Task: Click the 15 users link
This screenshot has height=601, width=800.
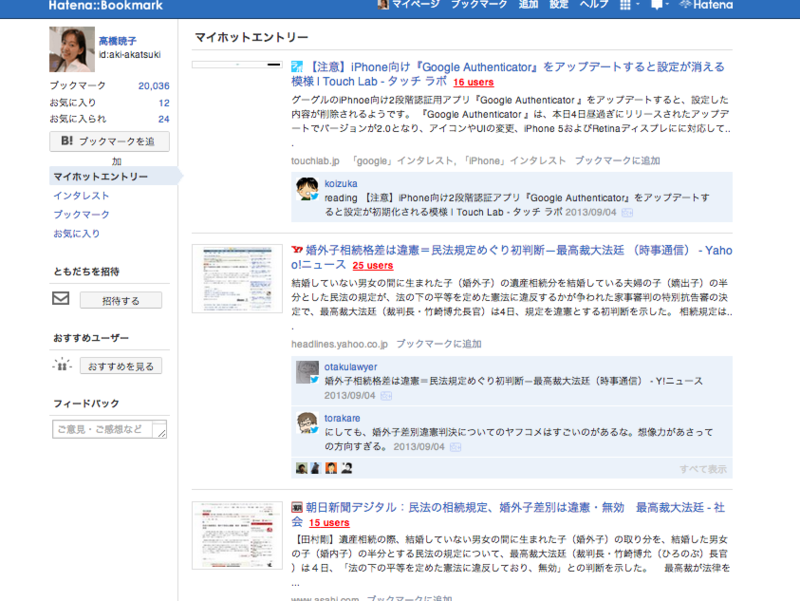Action: [329, 522]
